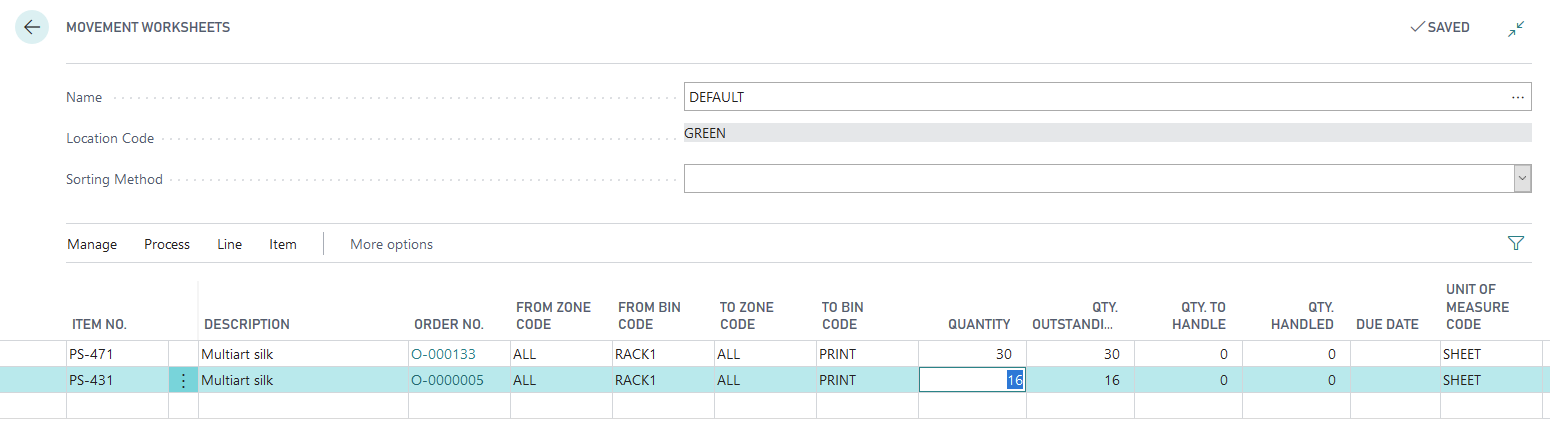
Task: Expand the Sorting Method dropdown
Action: tap(1522, 179)
